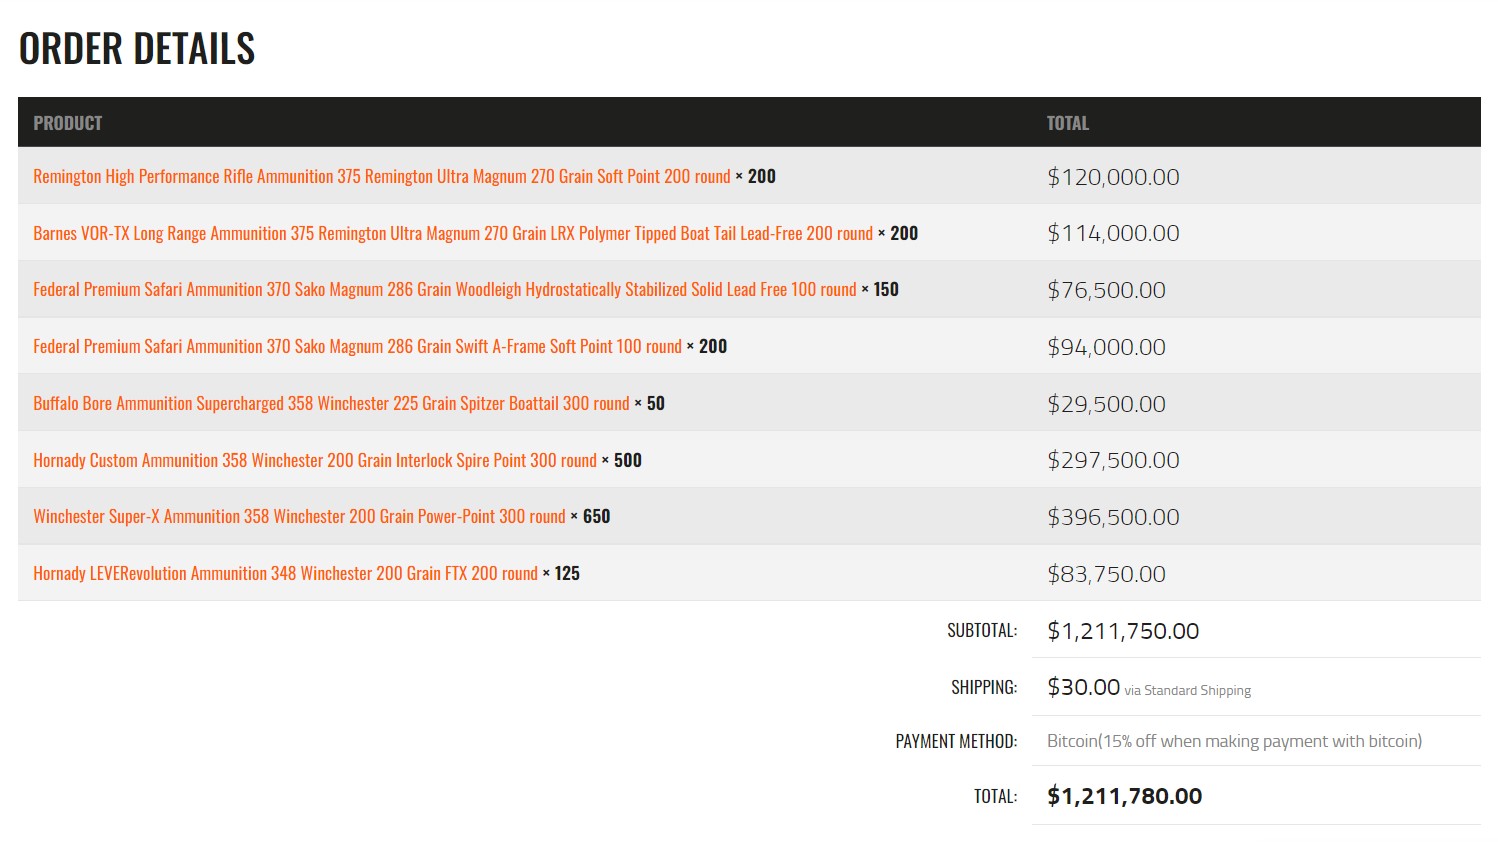Click the $30.00 shipping amount
Viewport: 1498px width, 842px height.
click(1083, 687)
